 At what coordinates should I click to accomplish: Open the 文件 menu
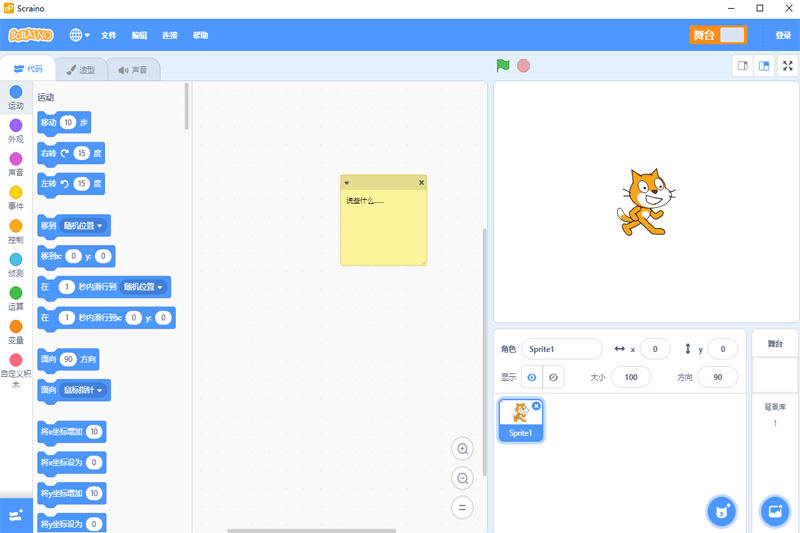pyautogui.click(x=108, y=35)
